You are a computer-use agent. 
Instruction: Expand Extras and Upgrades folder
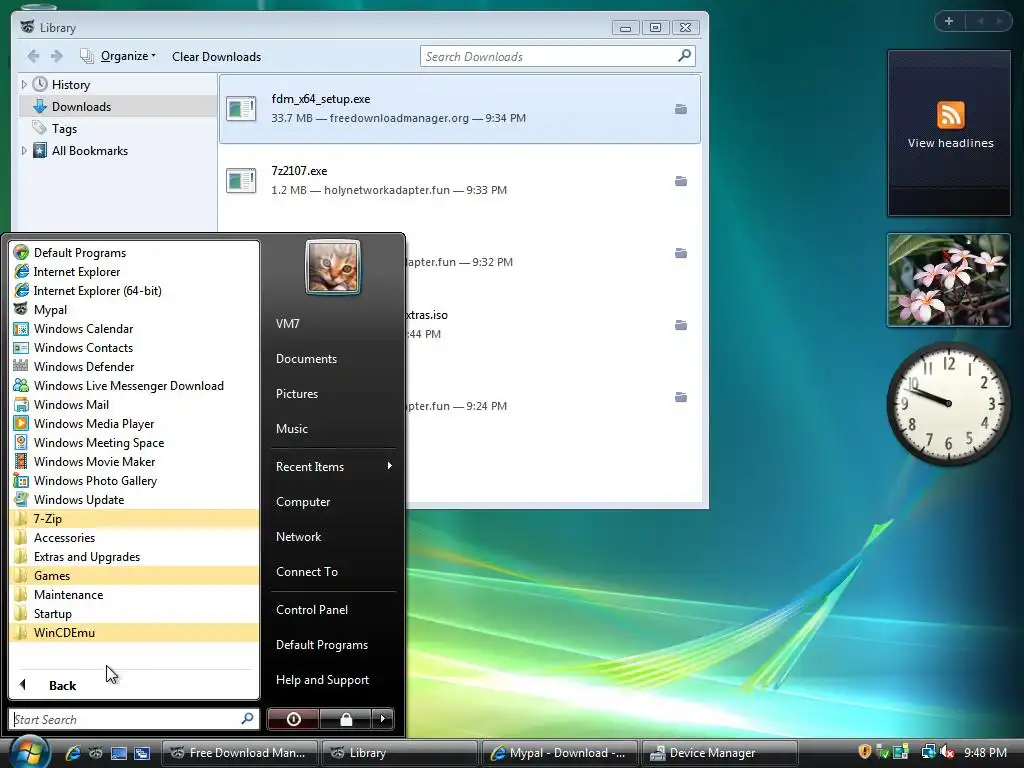tap(135, 556)
